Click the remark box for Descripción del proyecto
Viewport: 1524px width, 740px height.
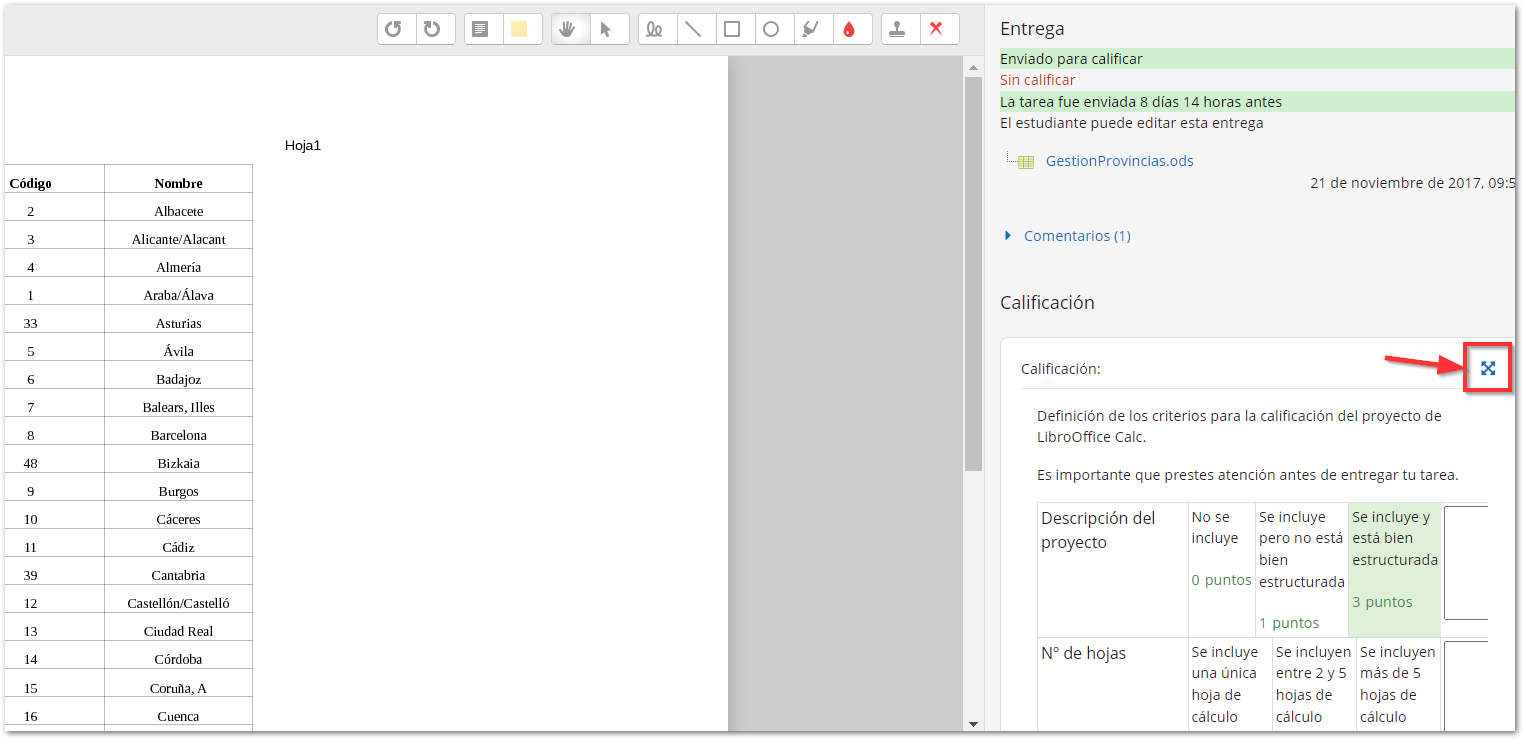point(1466,563)
